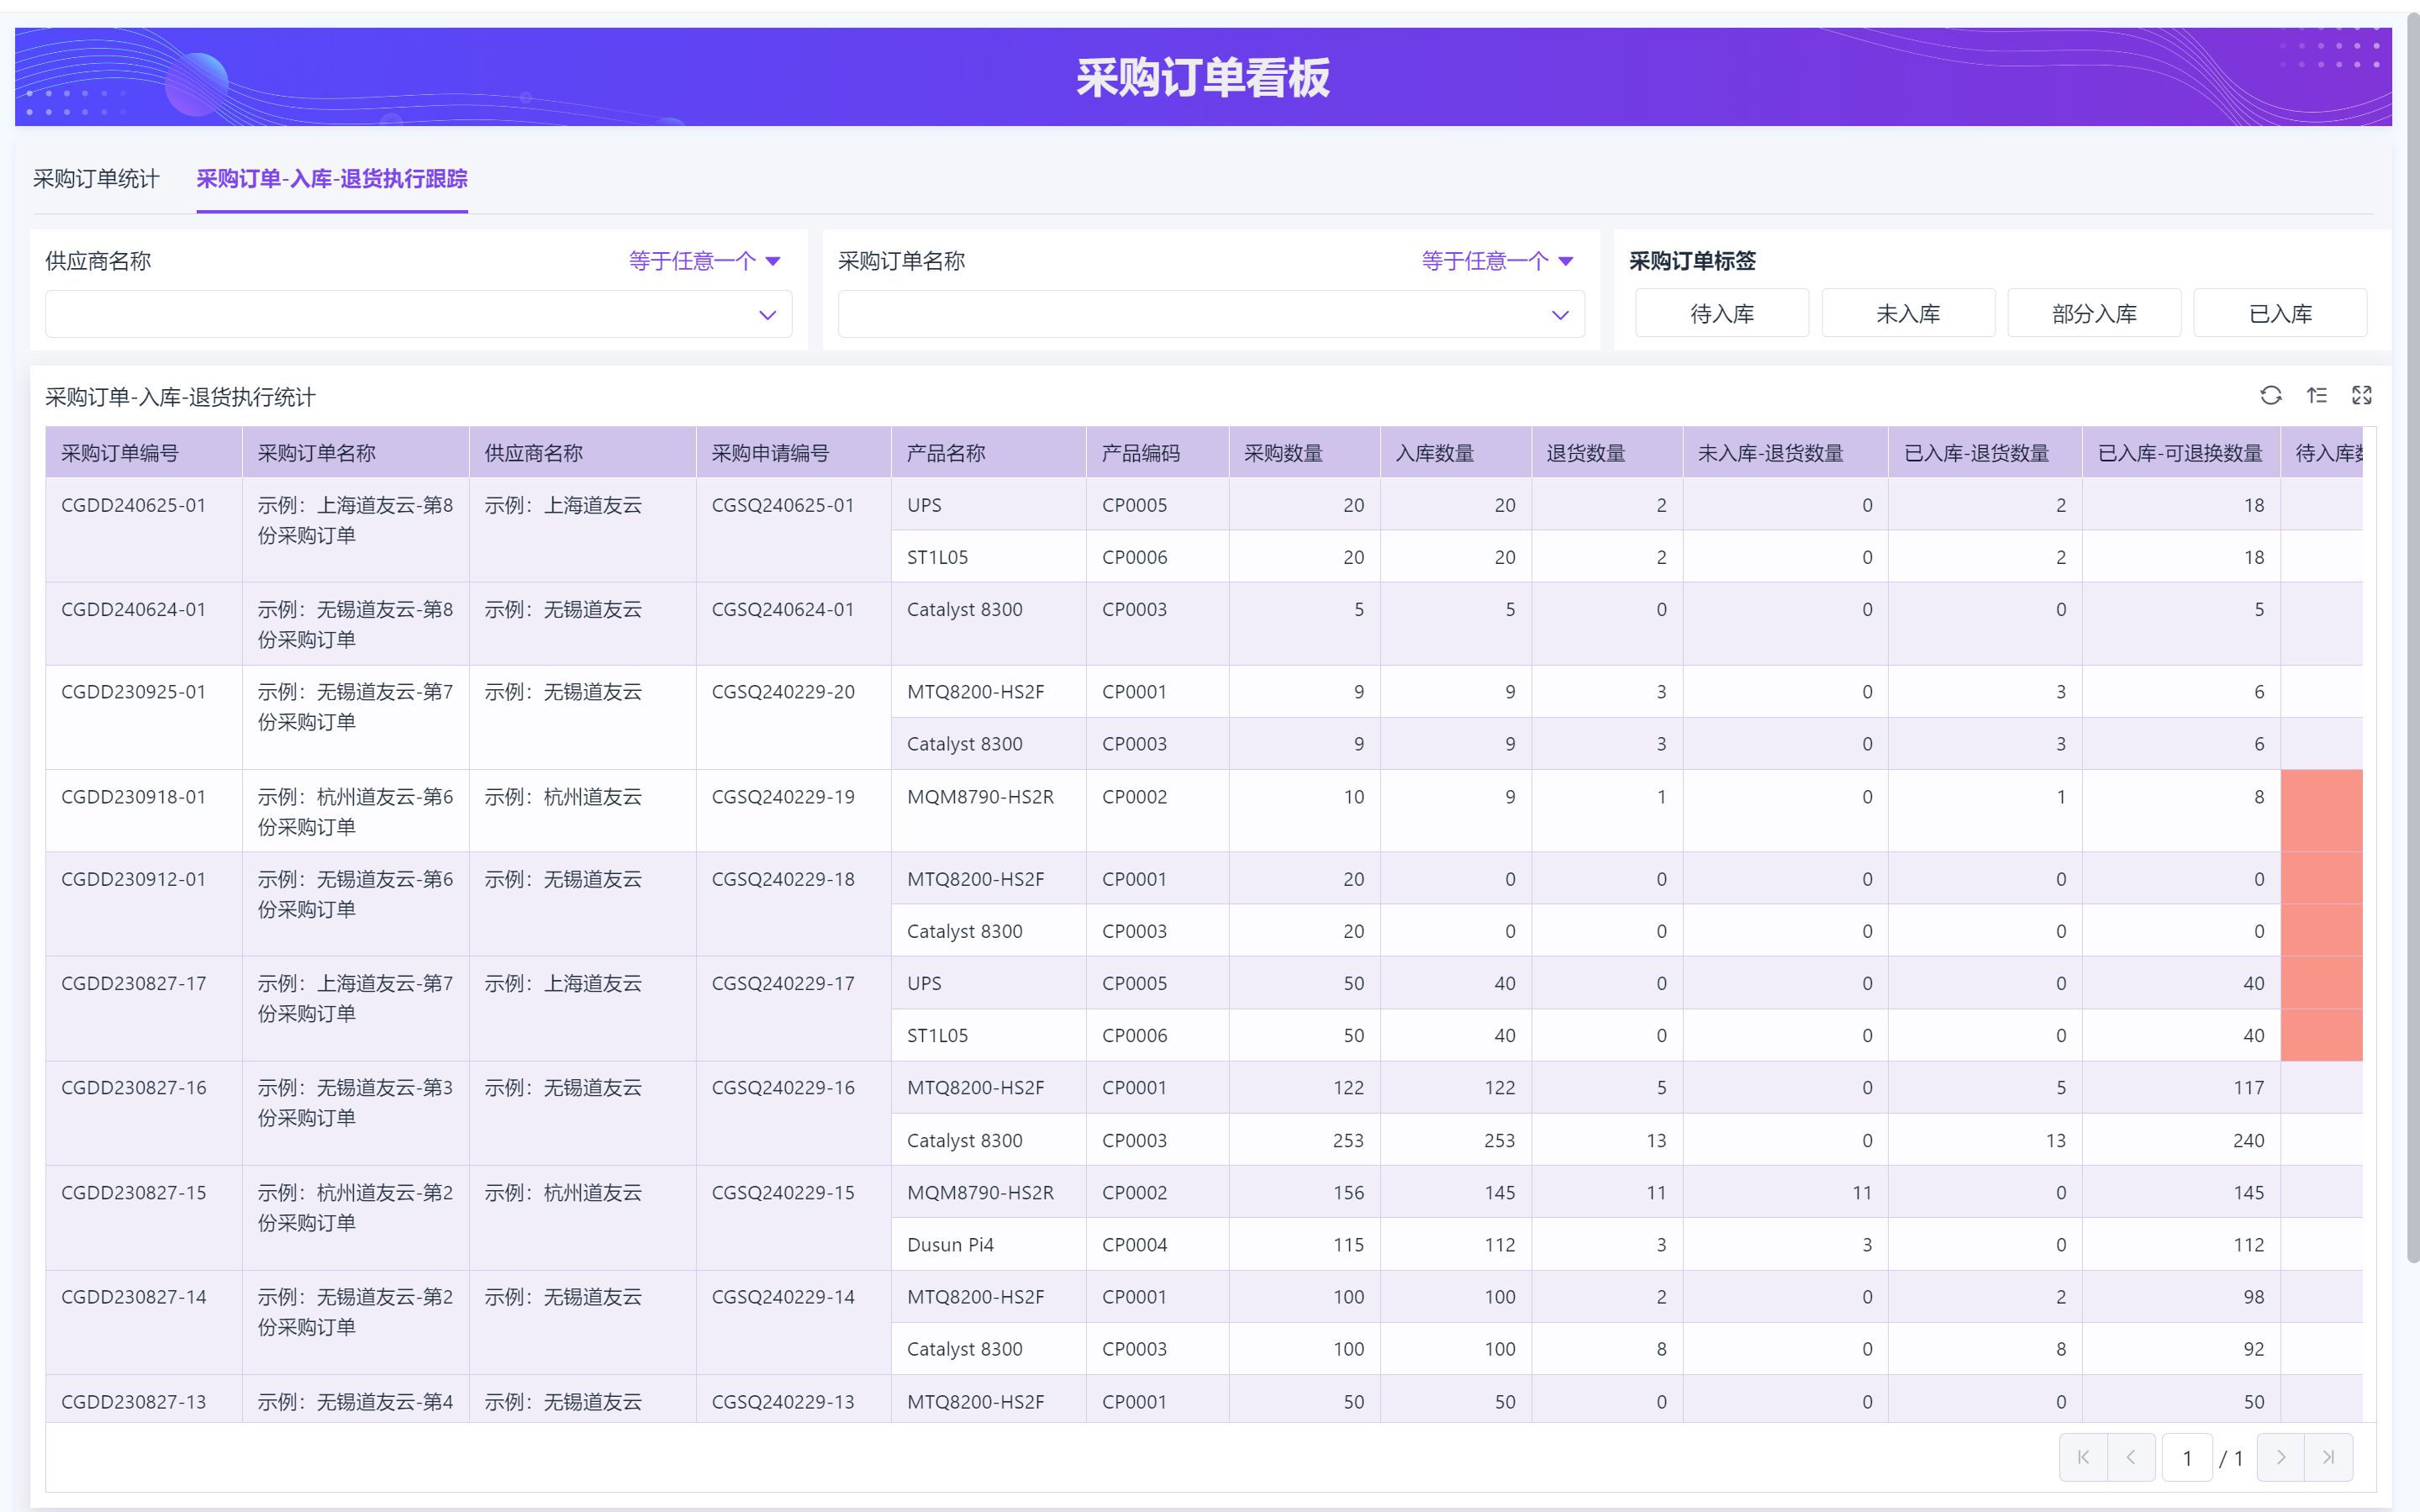This screenshot has width=2420, height=1512.
Task: Select the 采购订单-入库-退货执行跟踪 tab
Action: coord(332,179)
